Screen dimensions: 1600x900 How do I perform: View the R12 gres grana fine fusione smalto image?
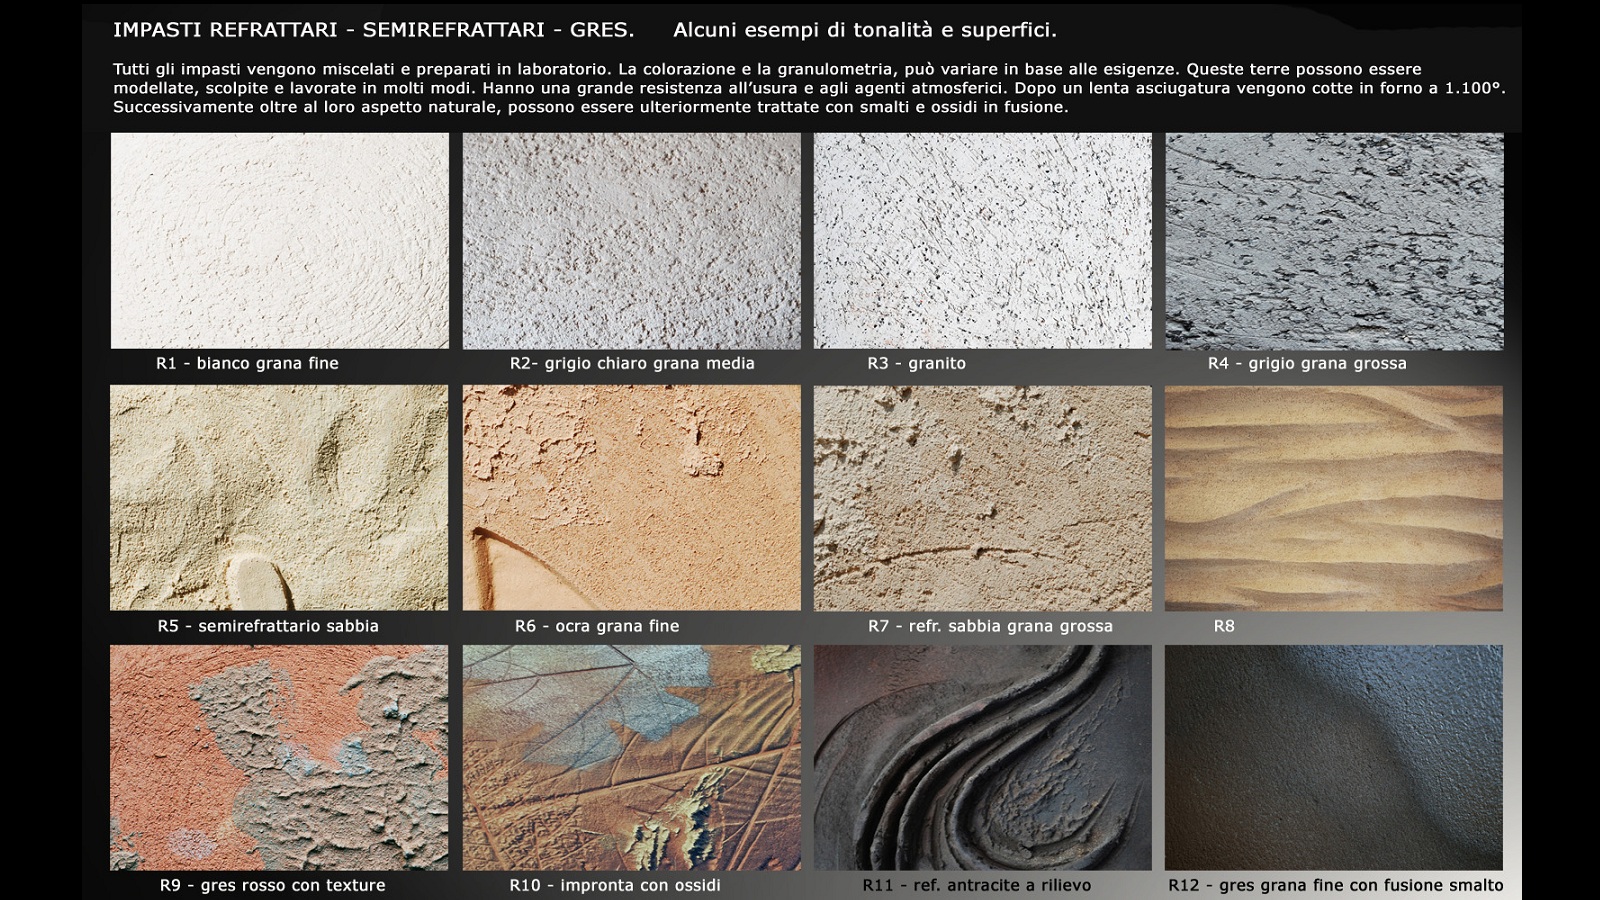point(1334,758)
